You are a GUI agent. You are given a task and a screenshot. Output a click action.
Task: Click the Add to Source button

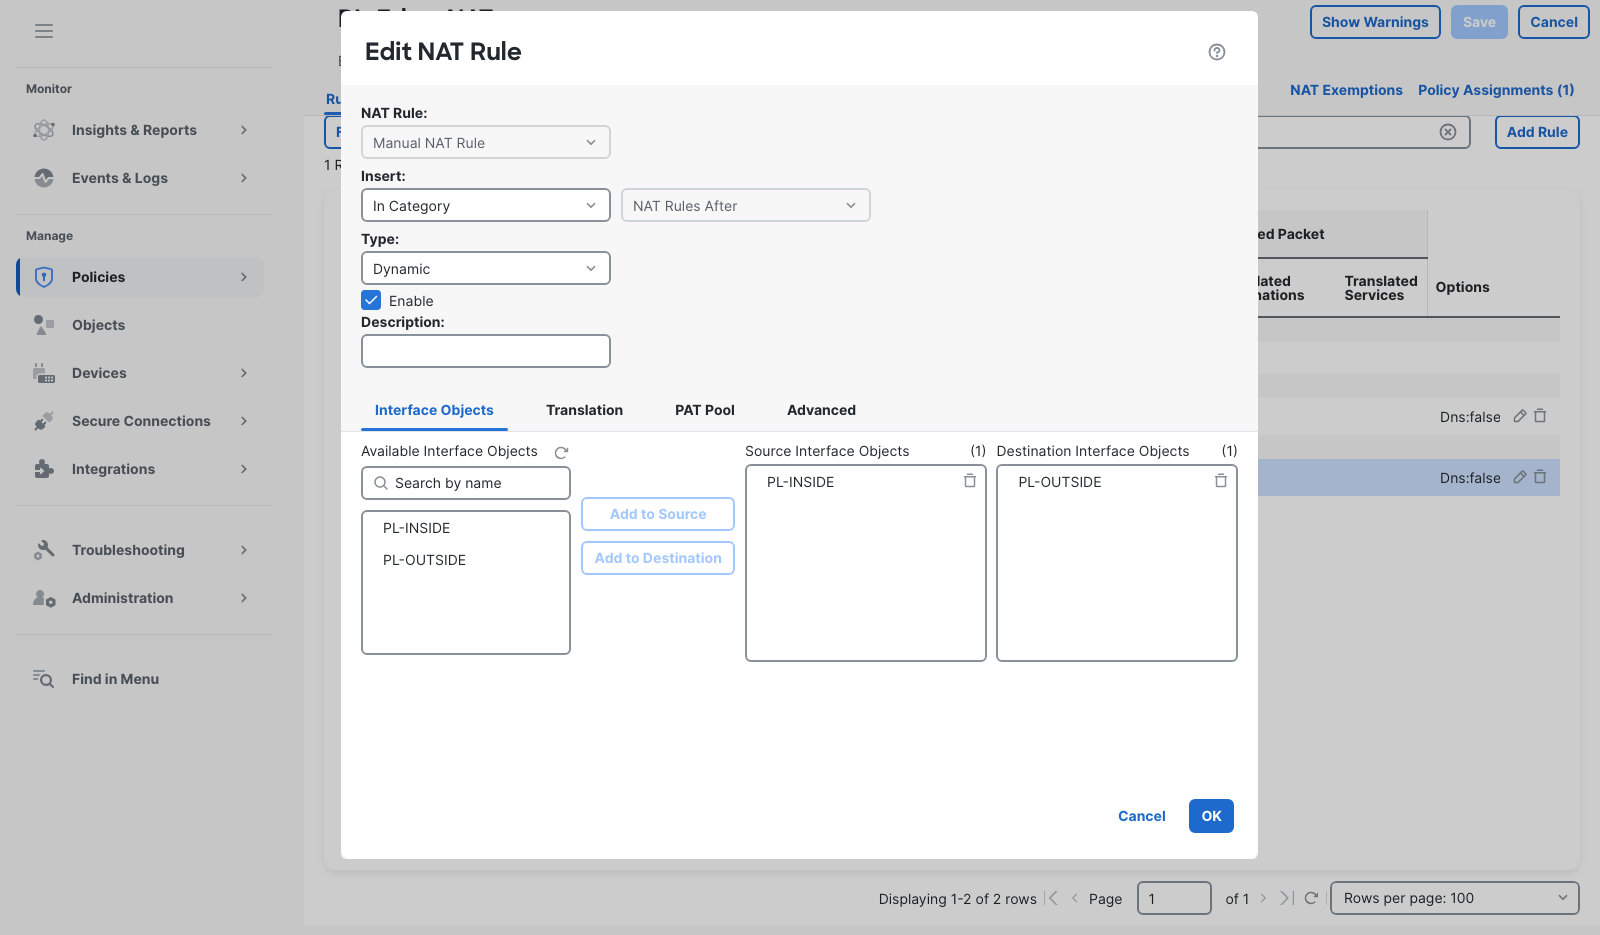pyautogui.click(x=658, y=514)
